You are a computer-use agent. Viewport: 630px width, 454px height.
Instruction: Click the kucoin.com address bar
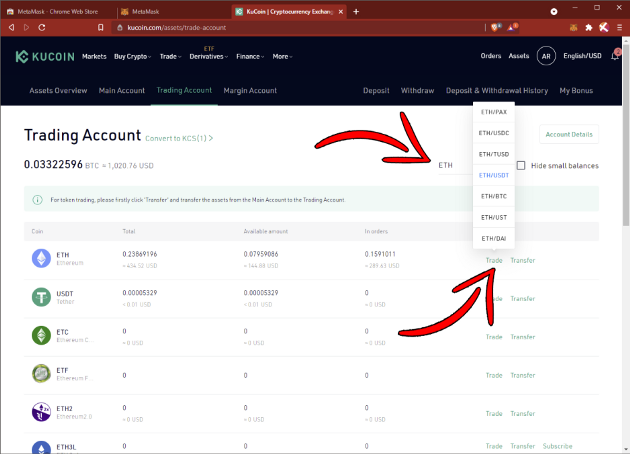click(x=297, y=27)
